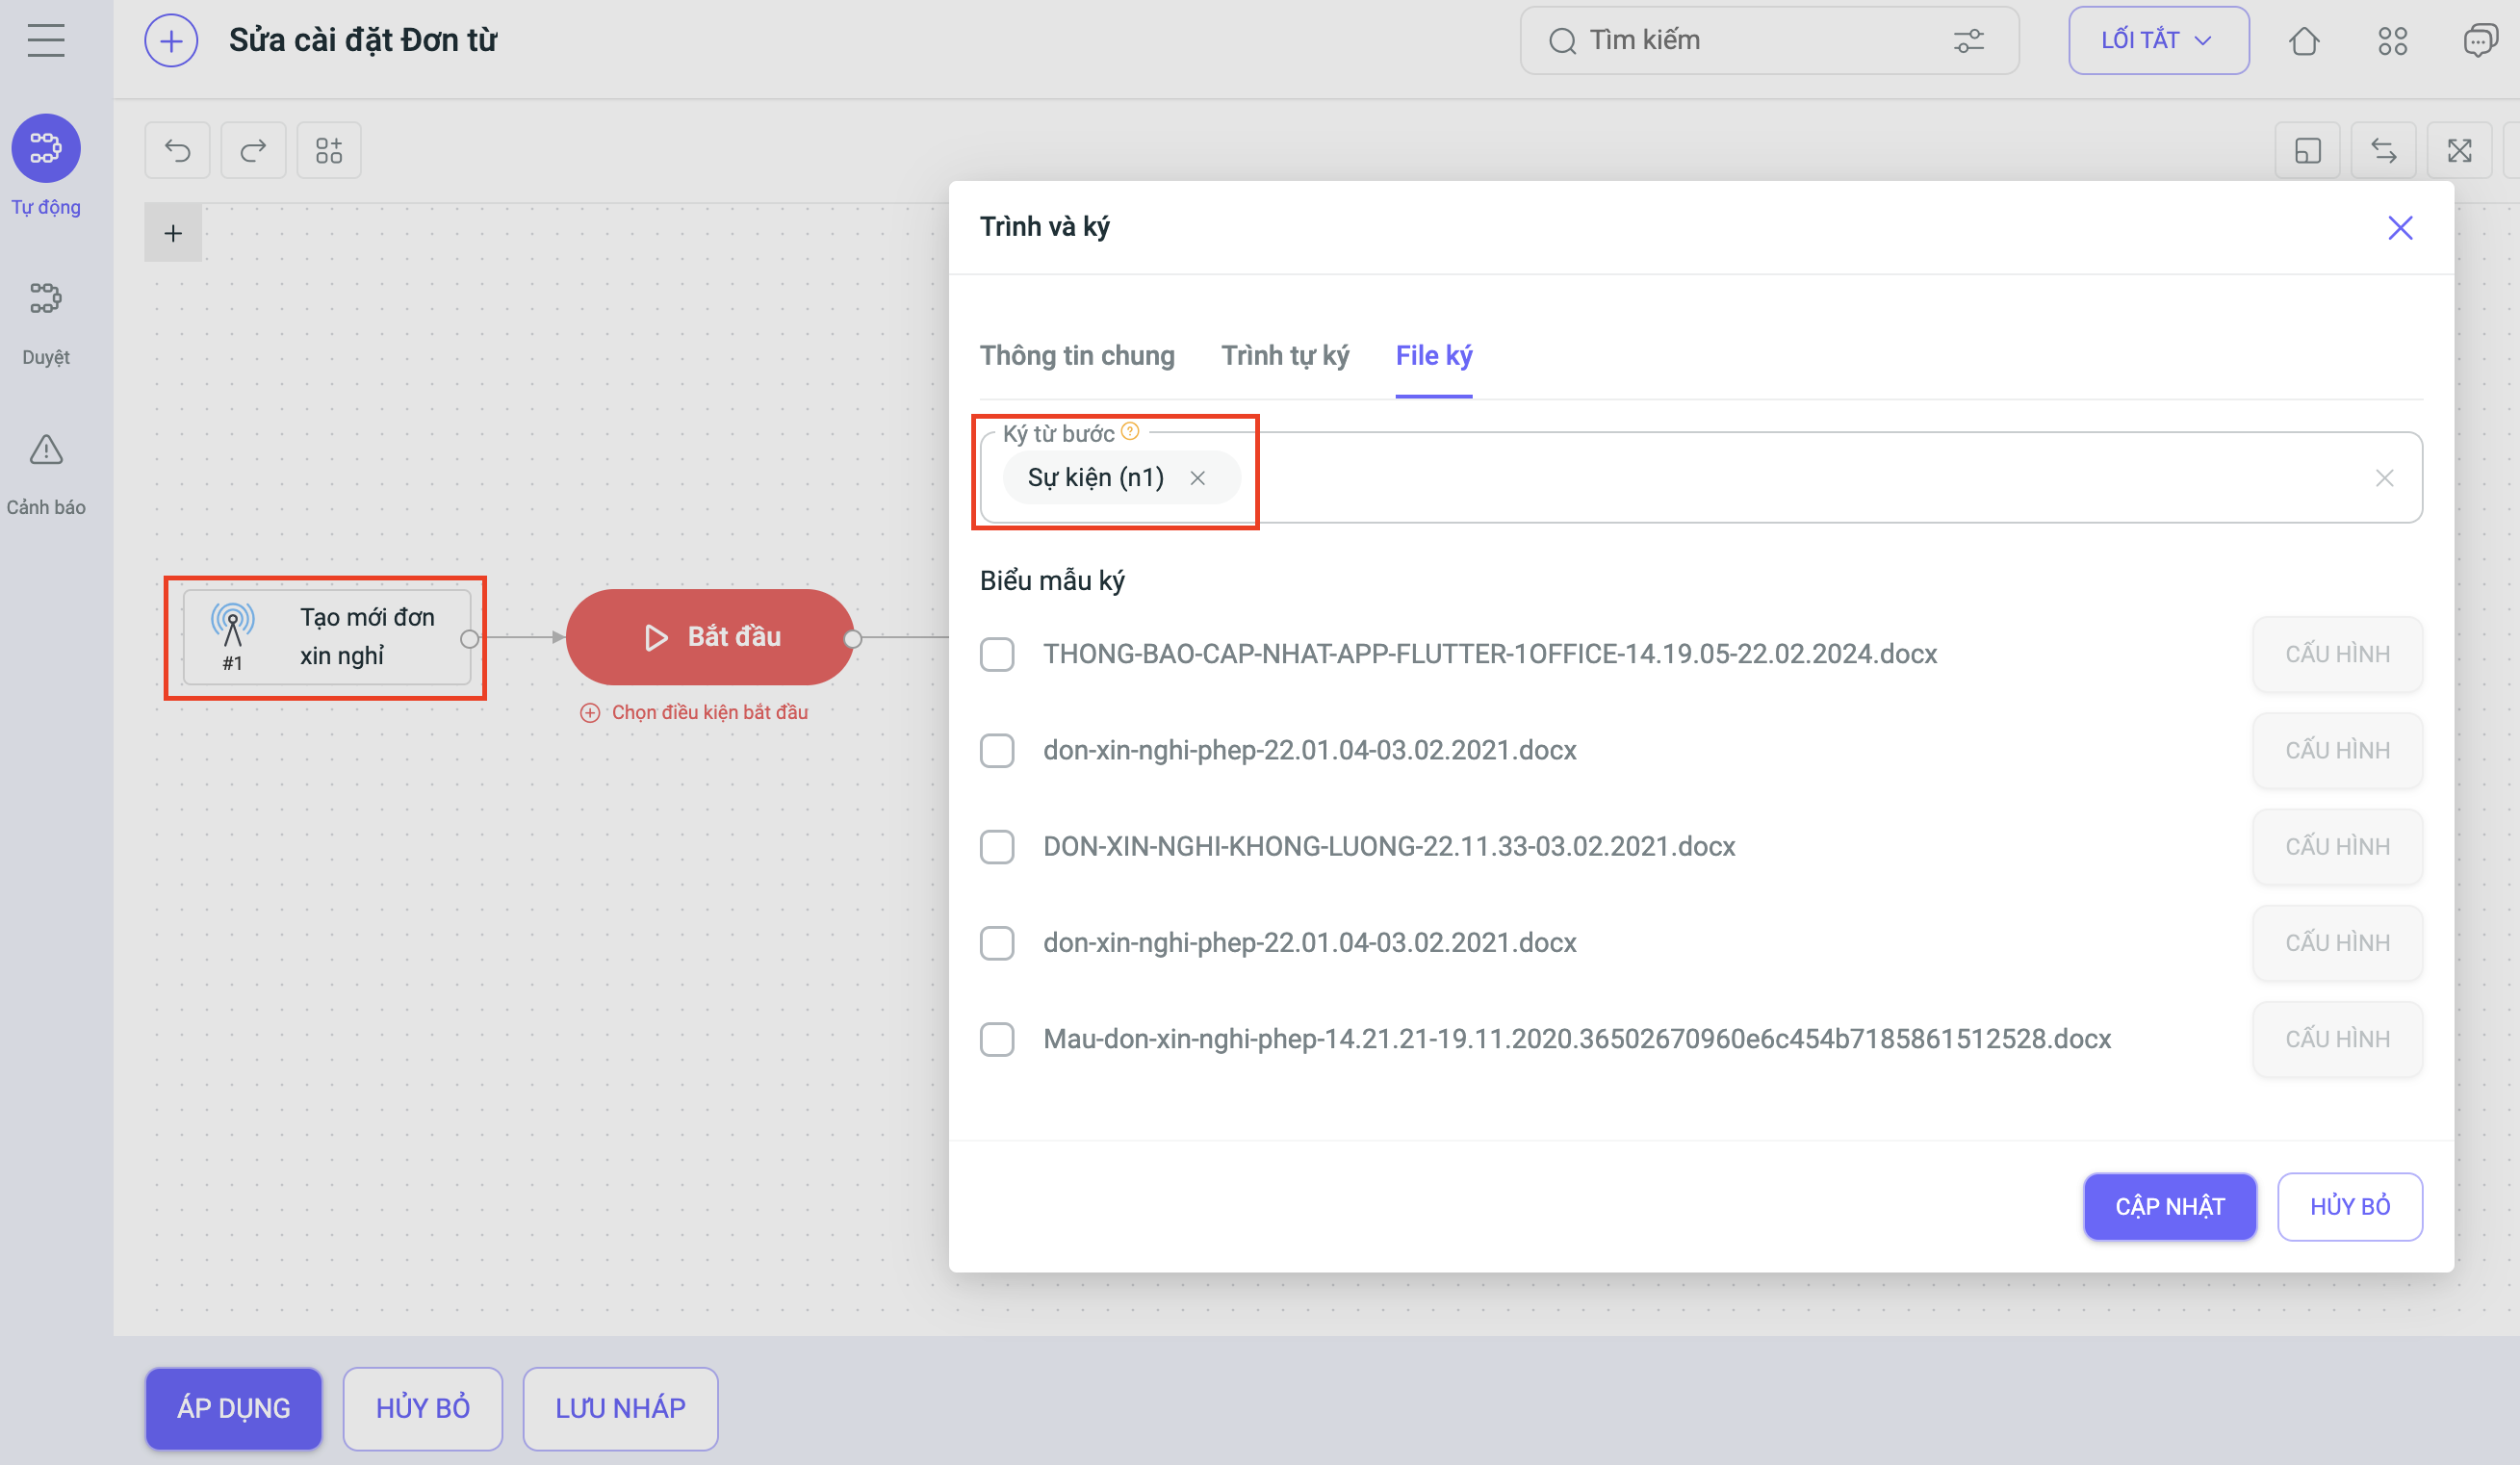Click the CẬP NHẬT button

point(2169,1206)
